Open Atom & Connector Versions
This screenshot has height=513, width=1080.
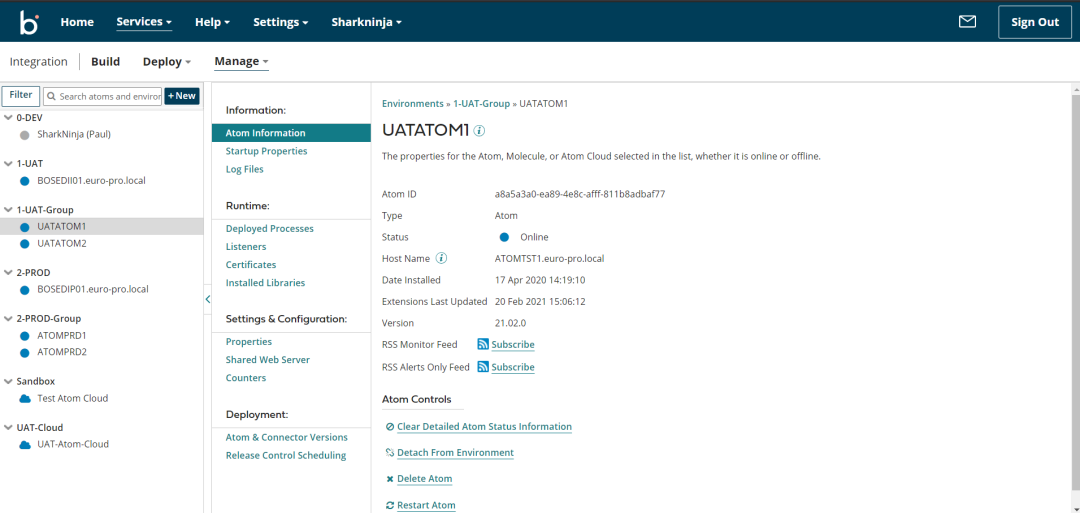point(287,437)
